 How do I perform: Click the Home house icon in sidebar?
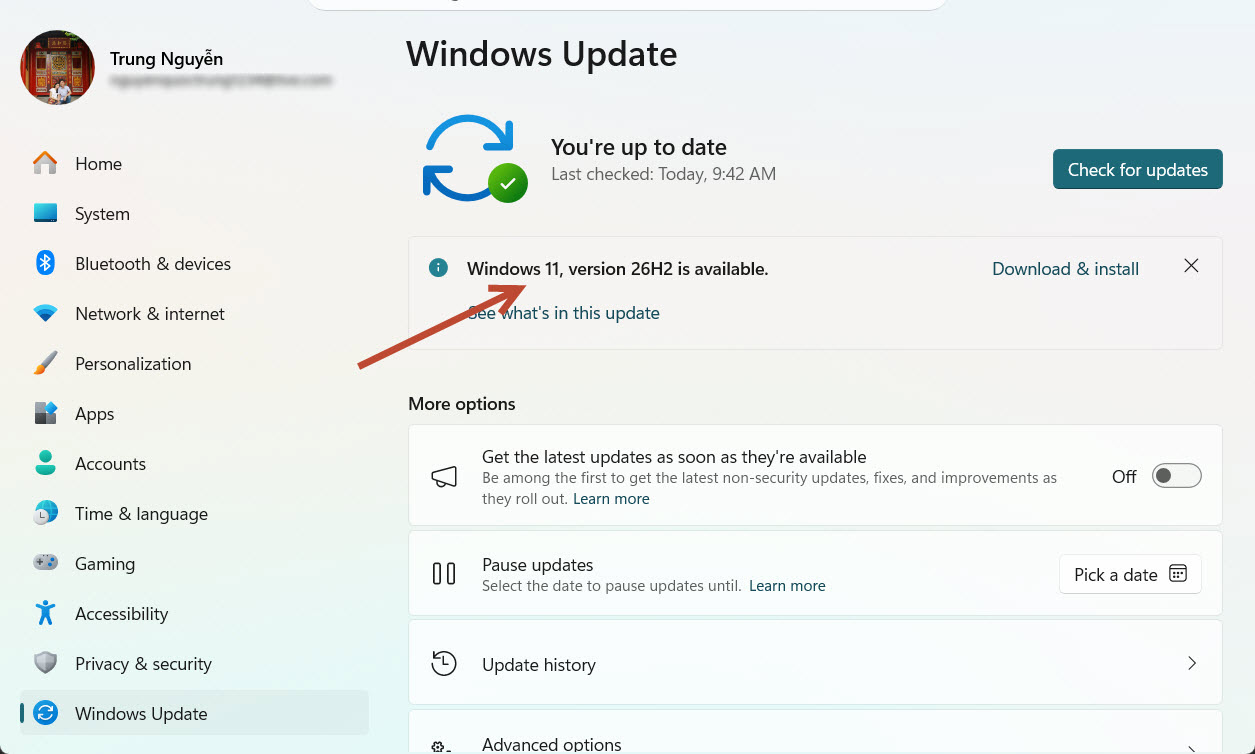click(x=45, y=163)
